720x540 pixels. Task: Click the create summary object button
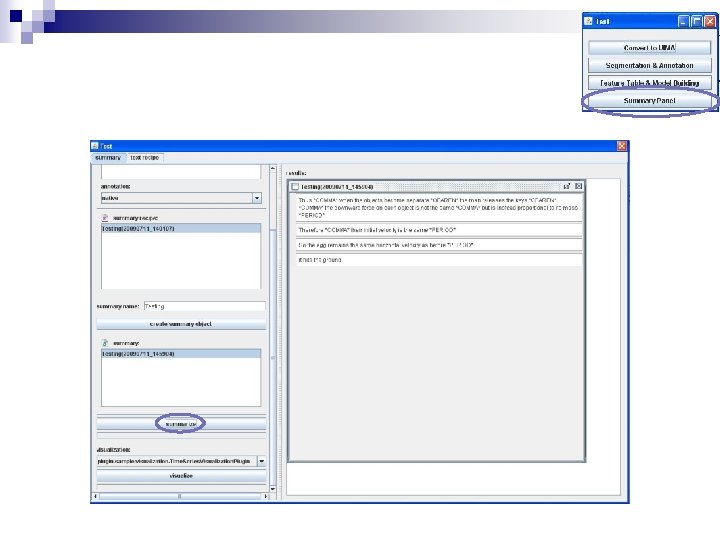click(181, 324)
